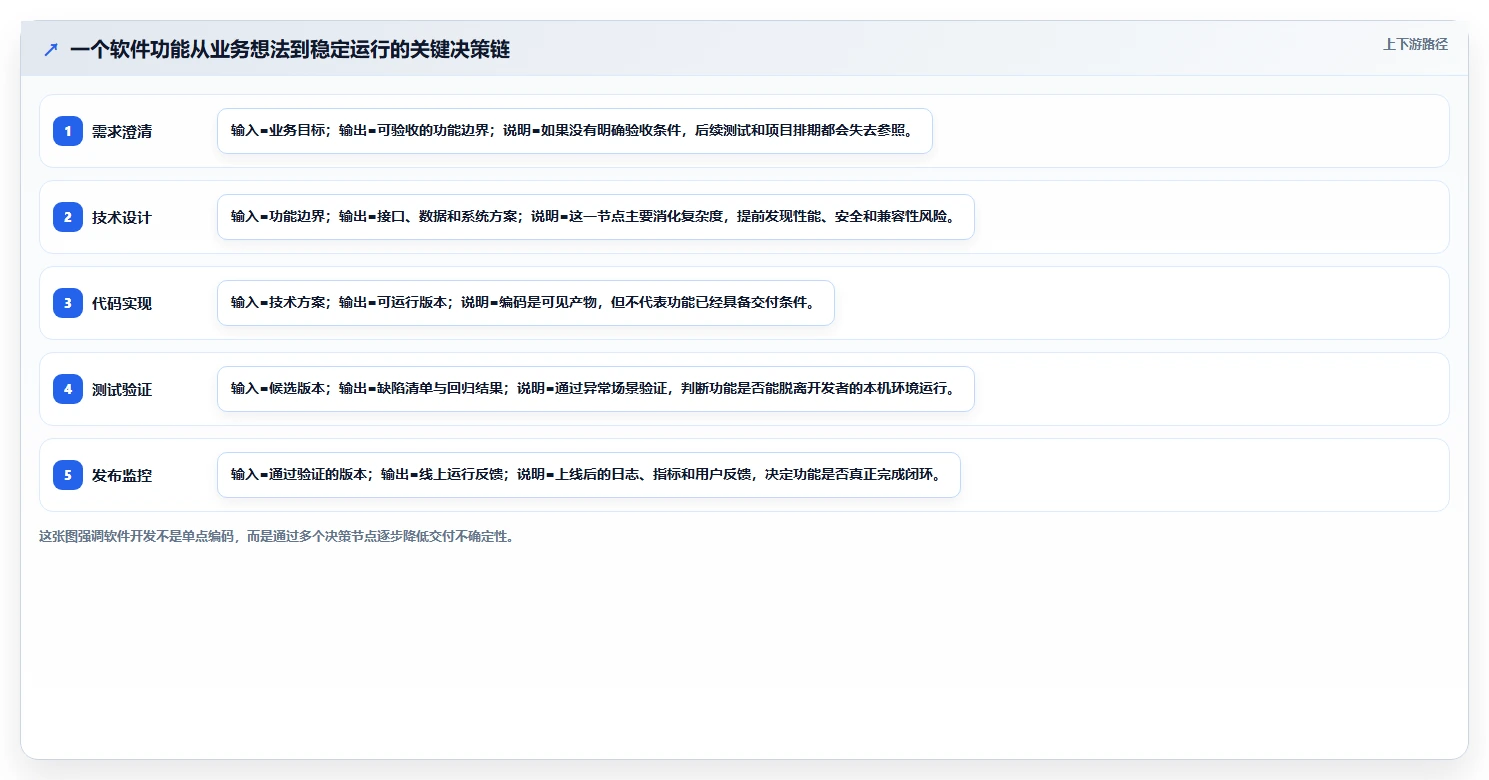Click the description box starting 输入=业务目标
The height and width of the screenshot is (780, 1489).
[575, 131]
